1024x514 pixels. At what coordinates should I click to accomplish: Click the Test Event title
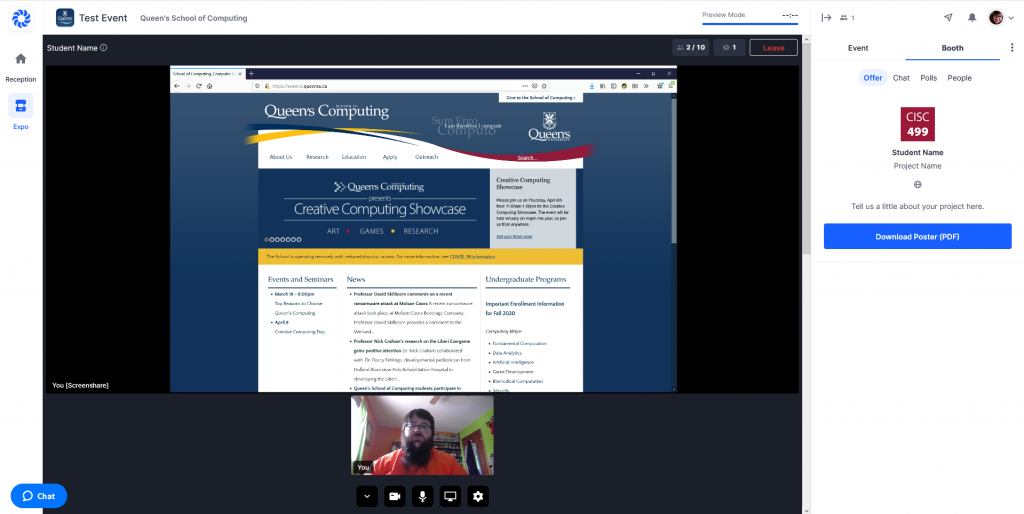point(103,18)
